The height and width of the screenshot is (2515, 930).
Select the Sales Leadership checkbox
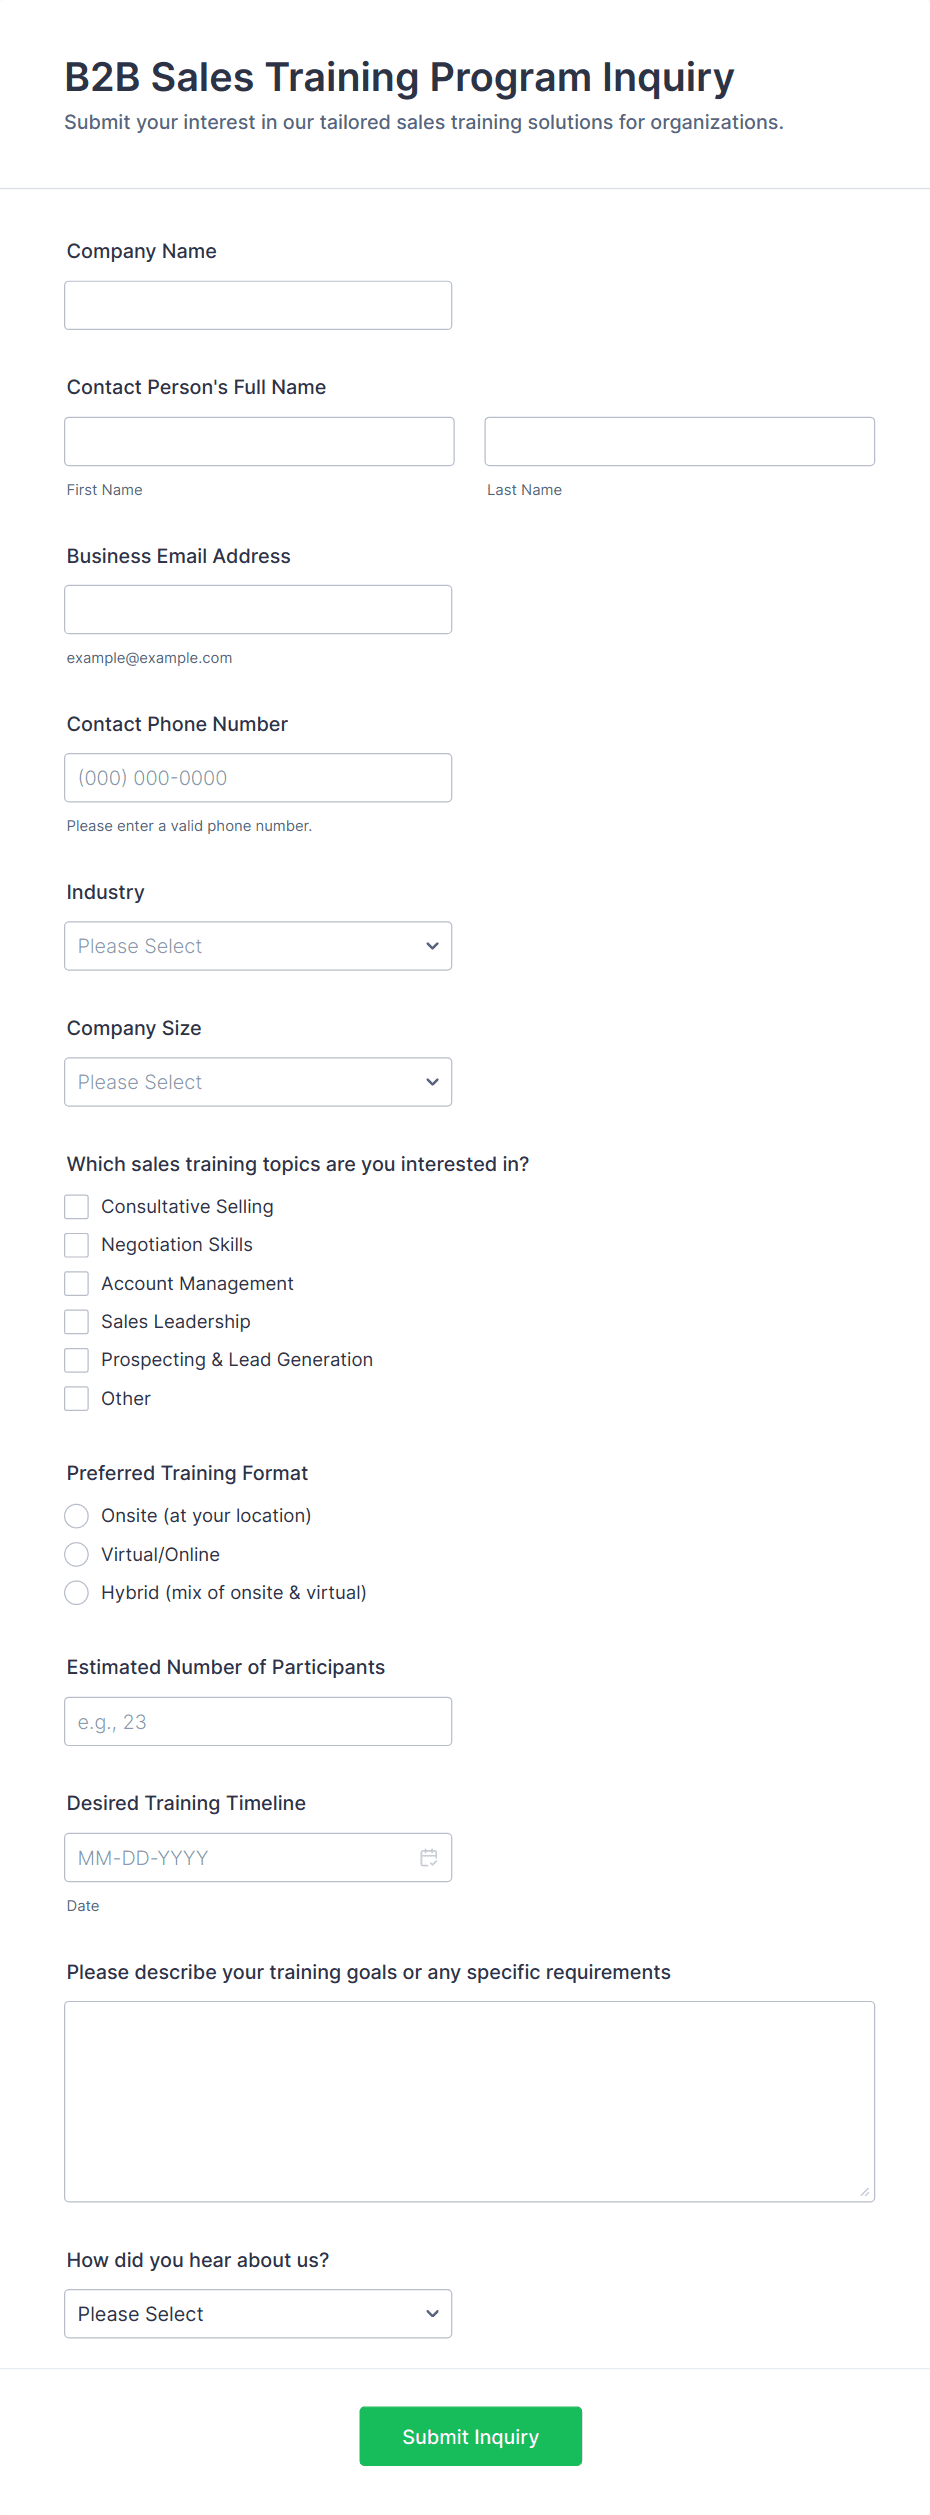[77, 1322]
